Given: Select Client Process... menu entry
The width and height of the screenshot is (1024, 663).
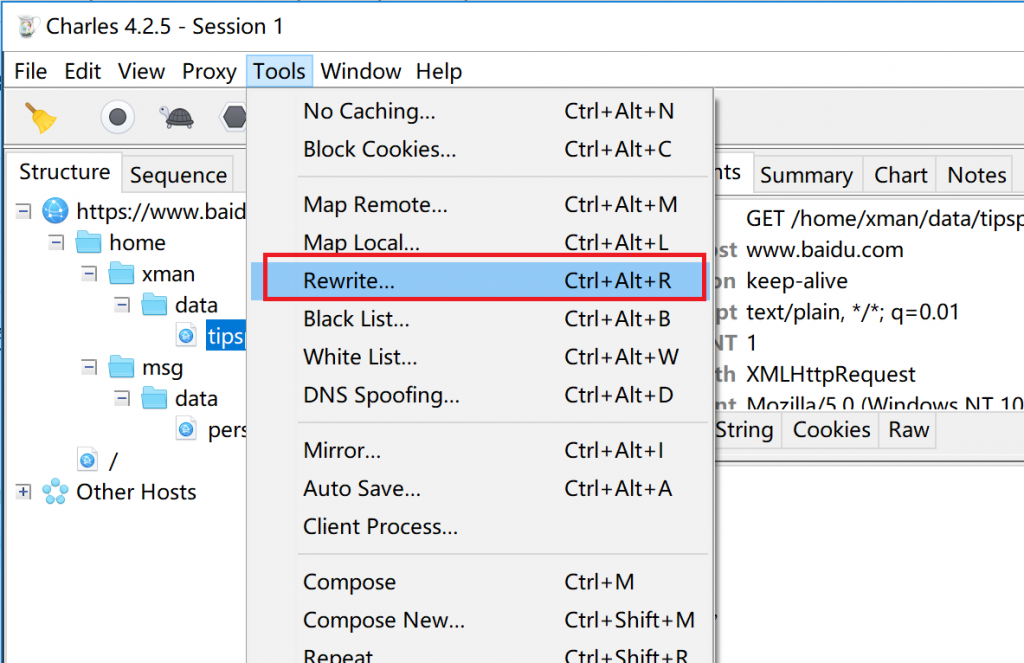Looking at the screenshot, I should coord(482,526).
